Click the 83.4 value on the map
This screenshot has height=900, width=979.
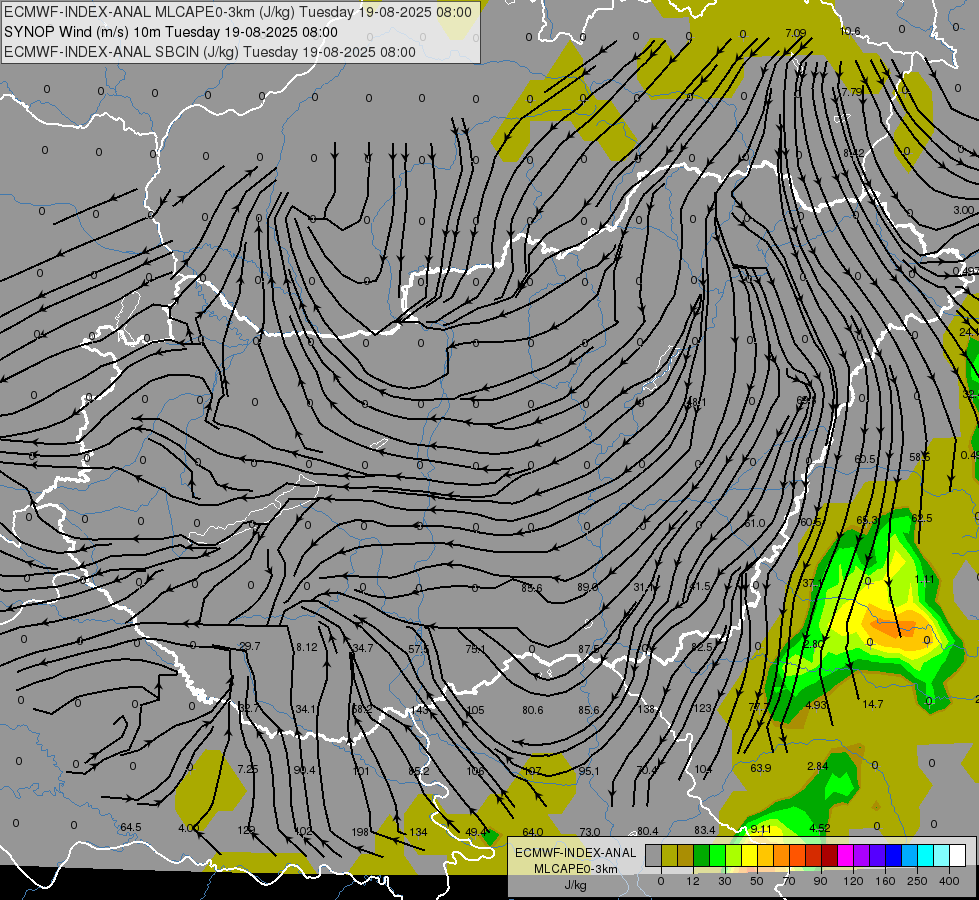pyautogui.click(x=704, y=830)
